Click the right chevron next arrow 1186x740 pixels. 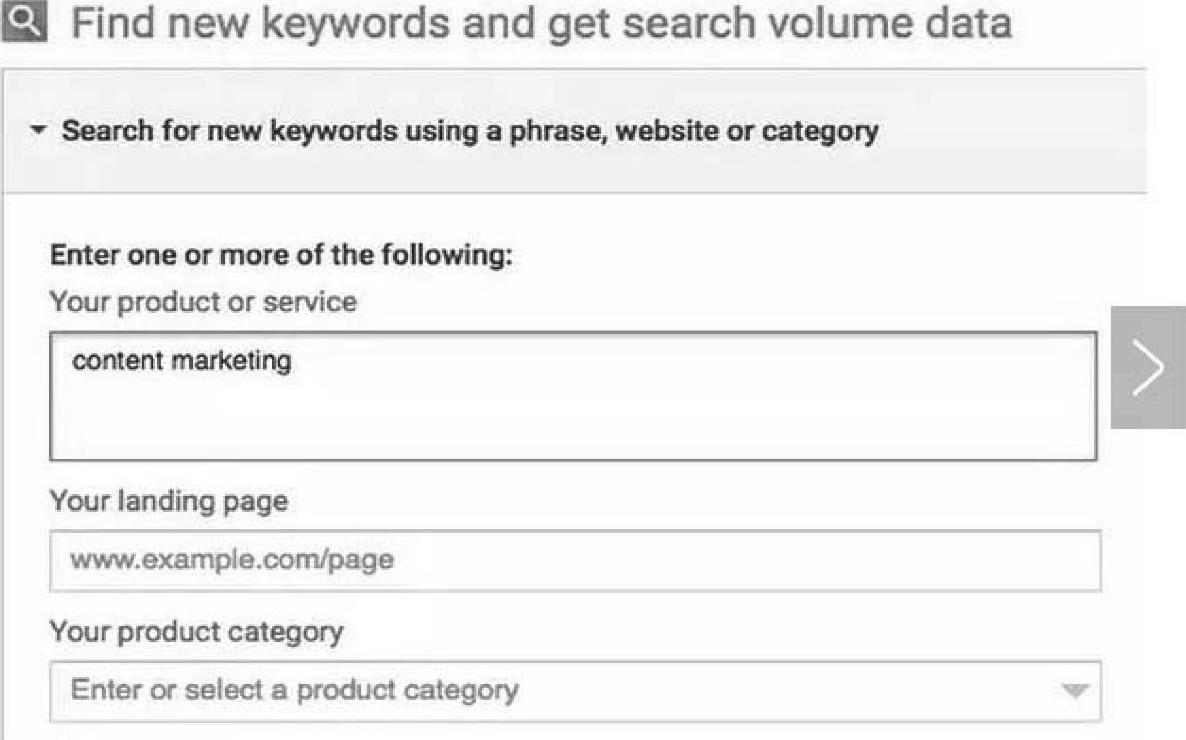(1148, 367)
